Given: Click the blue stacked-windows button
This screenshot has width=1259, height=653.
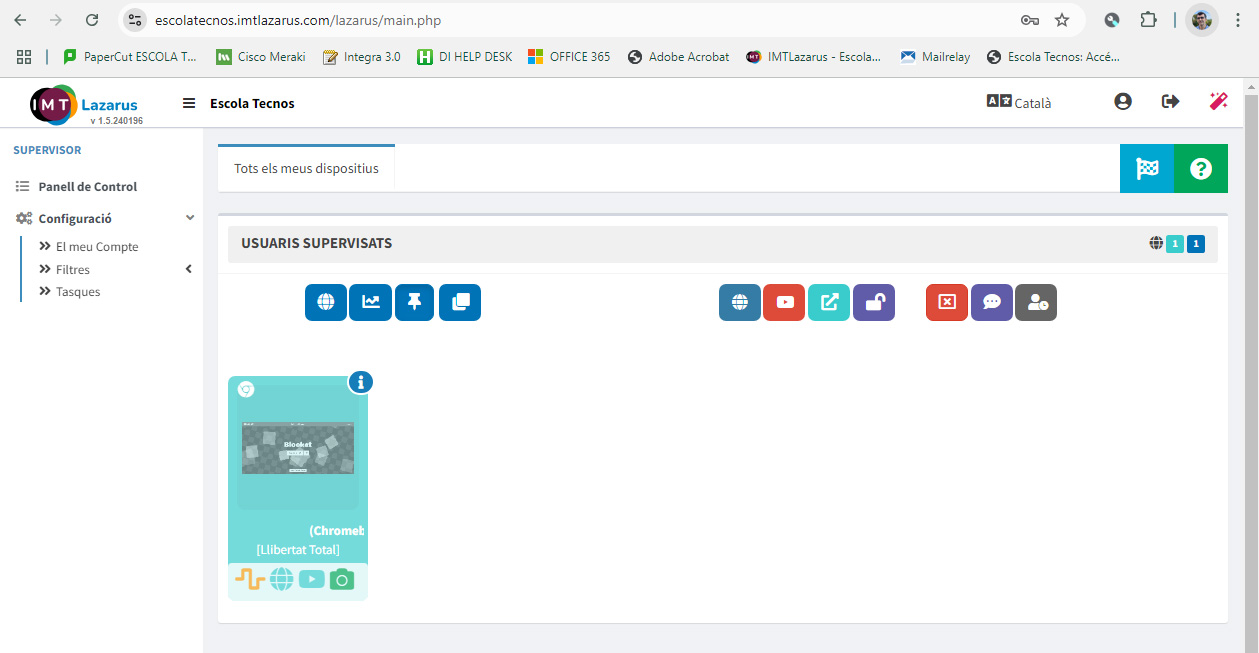Looking at the screenshot, I should [x=460, y=302].
